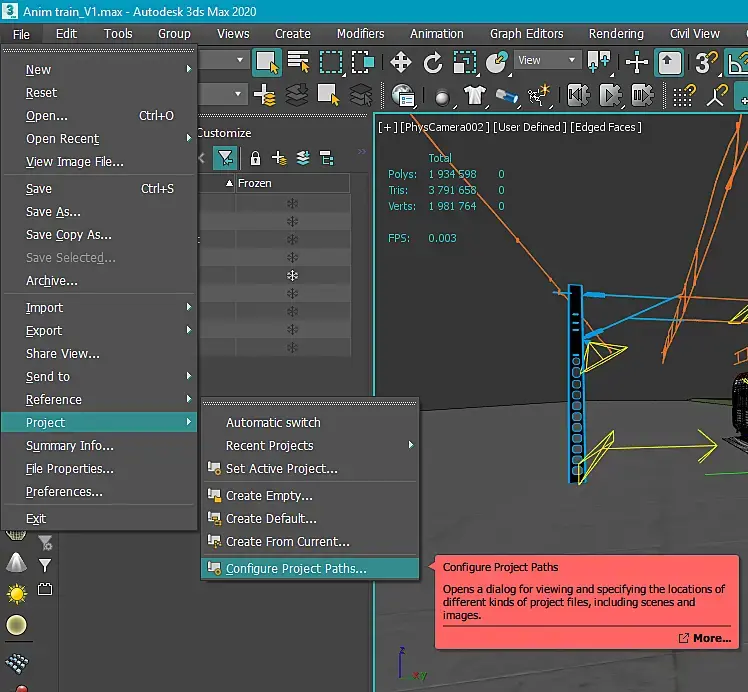
Task: Click the funnel with gear filter icon
Action: point(45,542)
